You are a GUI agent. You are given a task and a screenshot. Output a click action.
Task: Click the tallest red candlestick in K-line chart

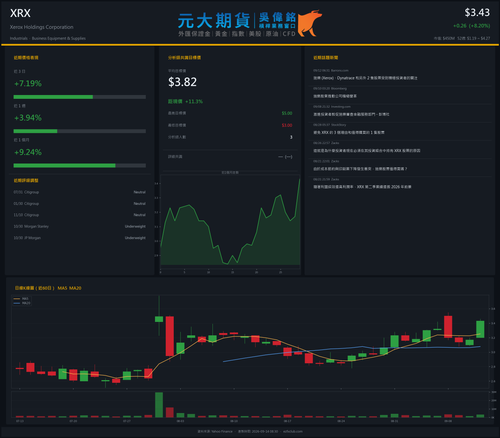[x=170, y=336]
